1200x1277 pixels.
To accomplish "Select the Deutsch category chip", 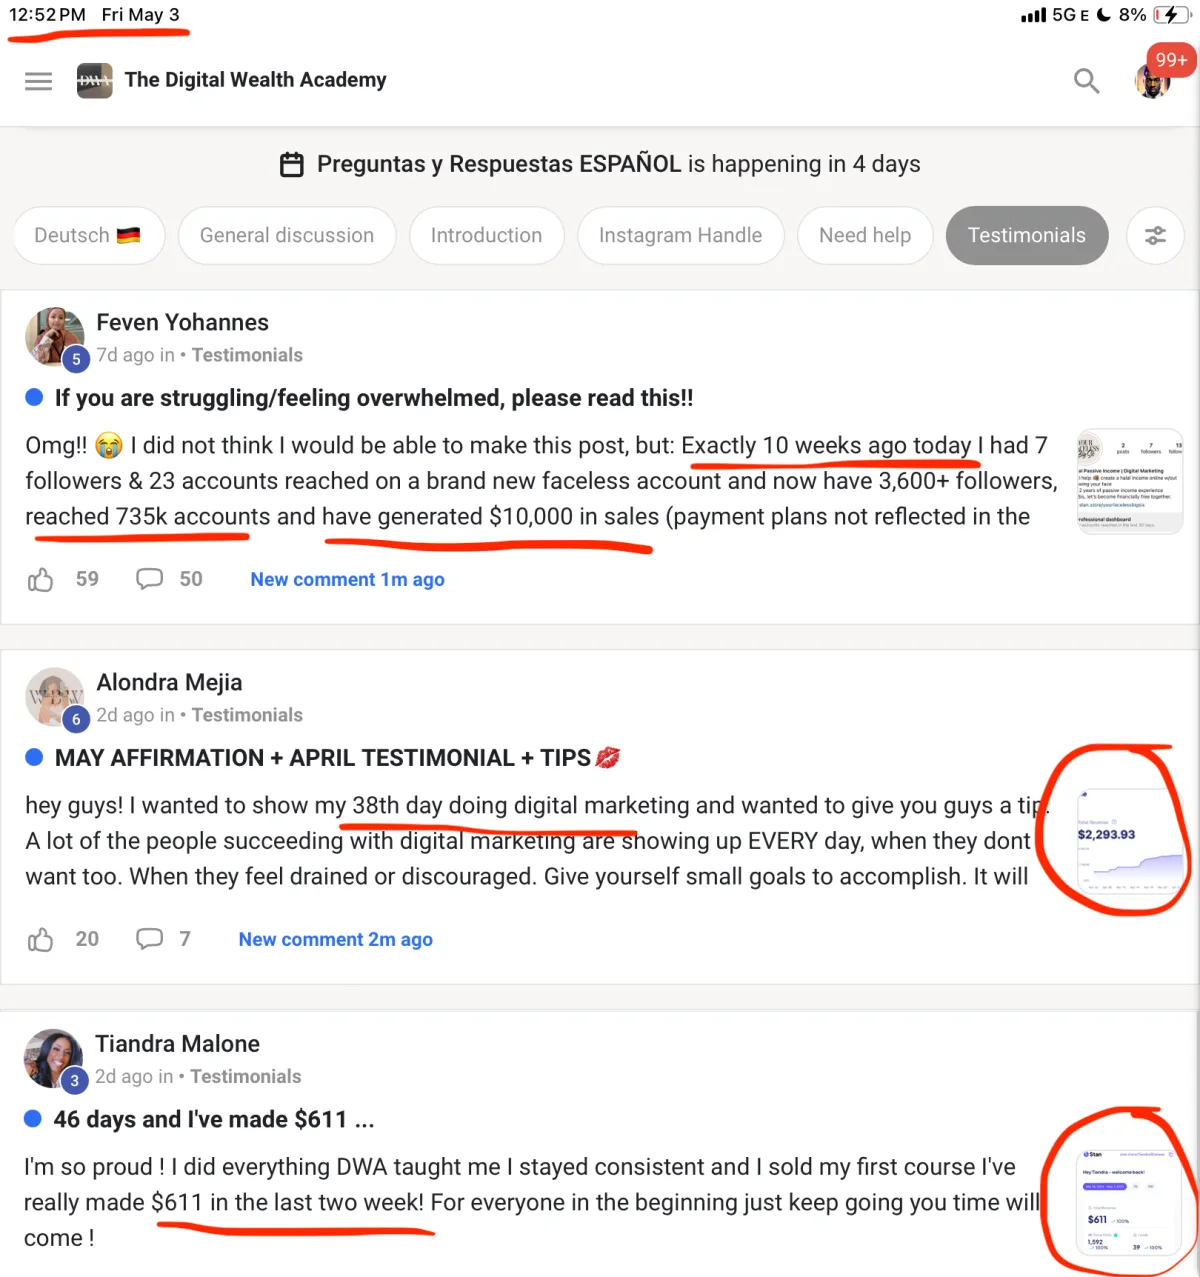I will click(89, 236).
